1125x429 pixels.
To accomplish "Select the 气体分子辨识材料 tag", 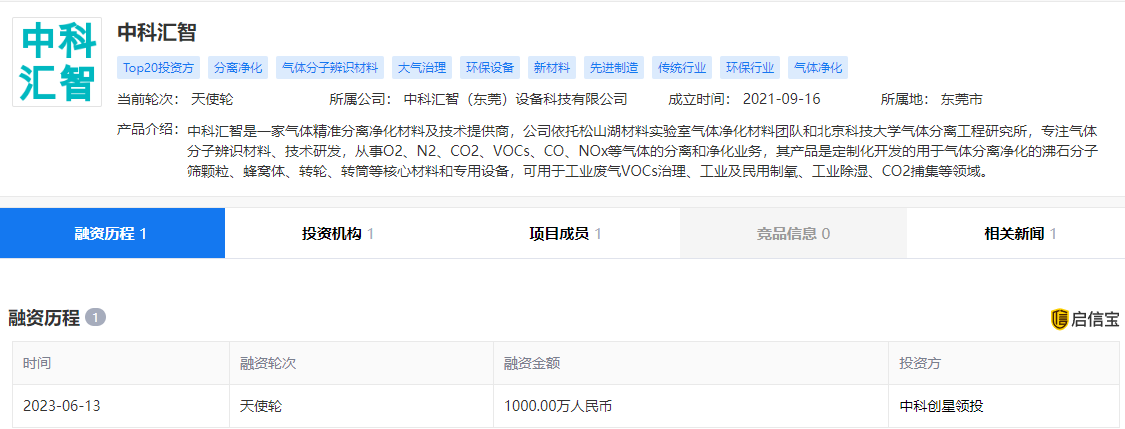I will [330, 68].
